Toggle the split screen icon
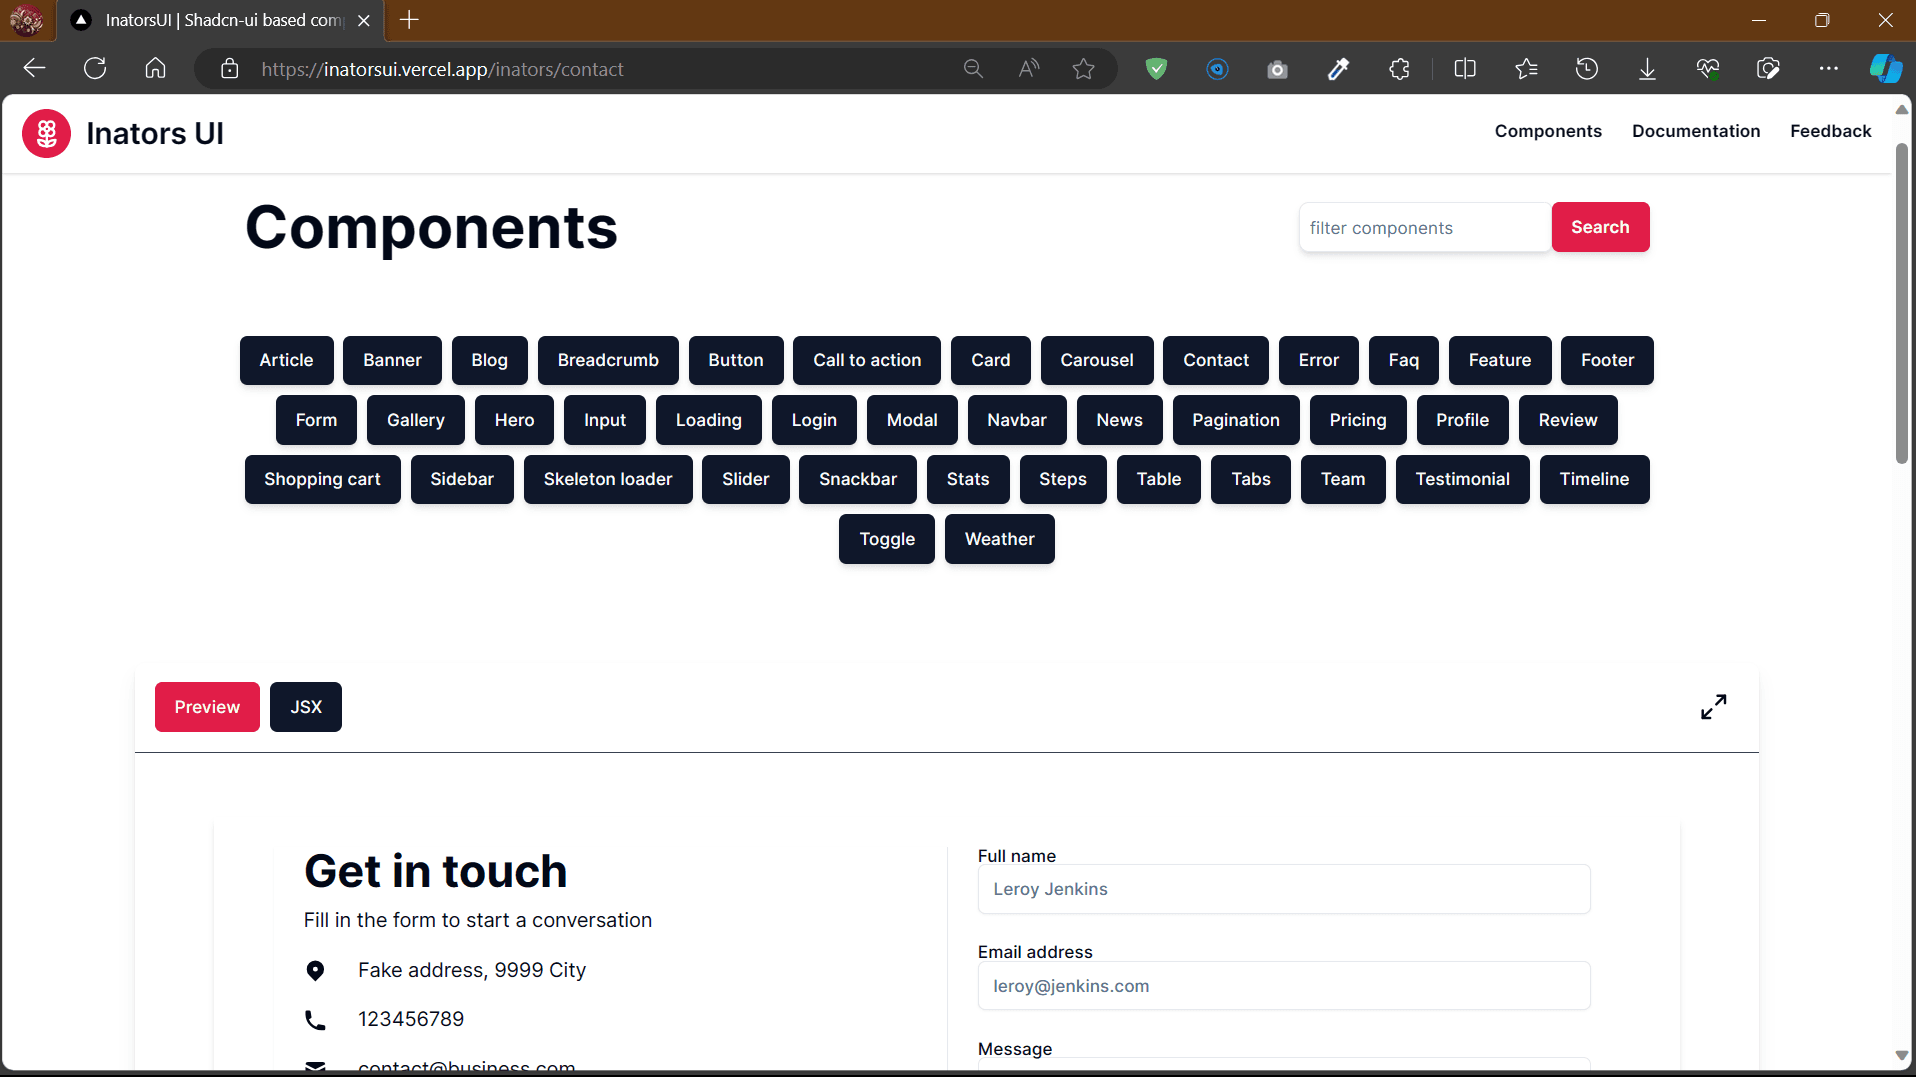Viewport: 1916px width, 1077px height. pos(1465,69)
